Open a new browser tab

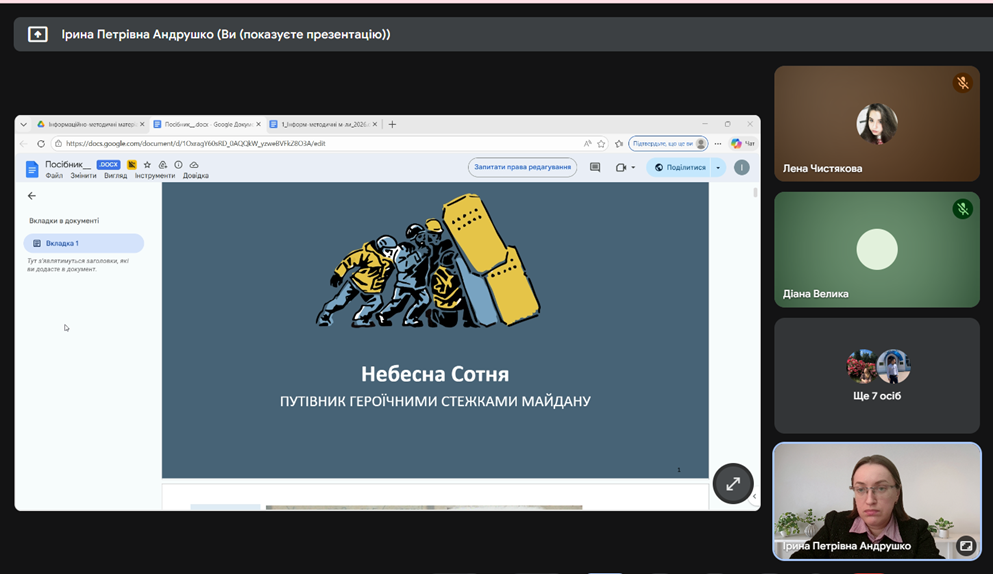point(392,125)
